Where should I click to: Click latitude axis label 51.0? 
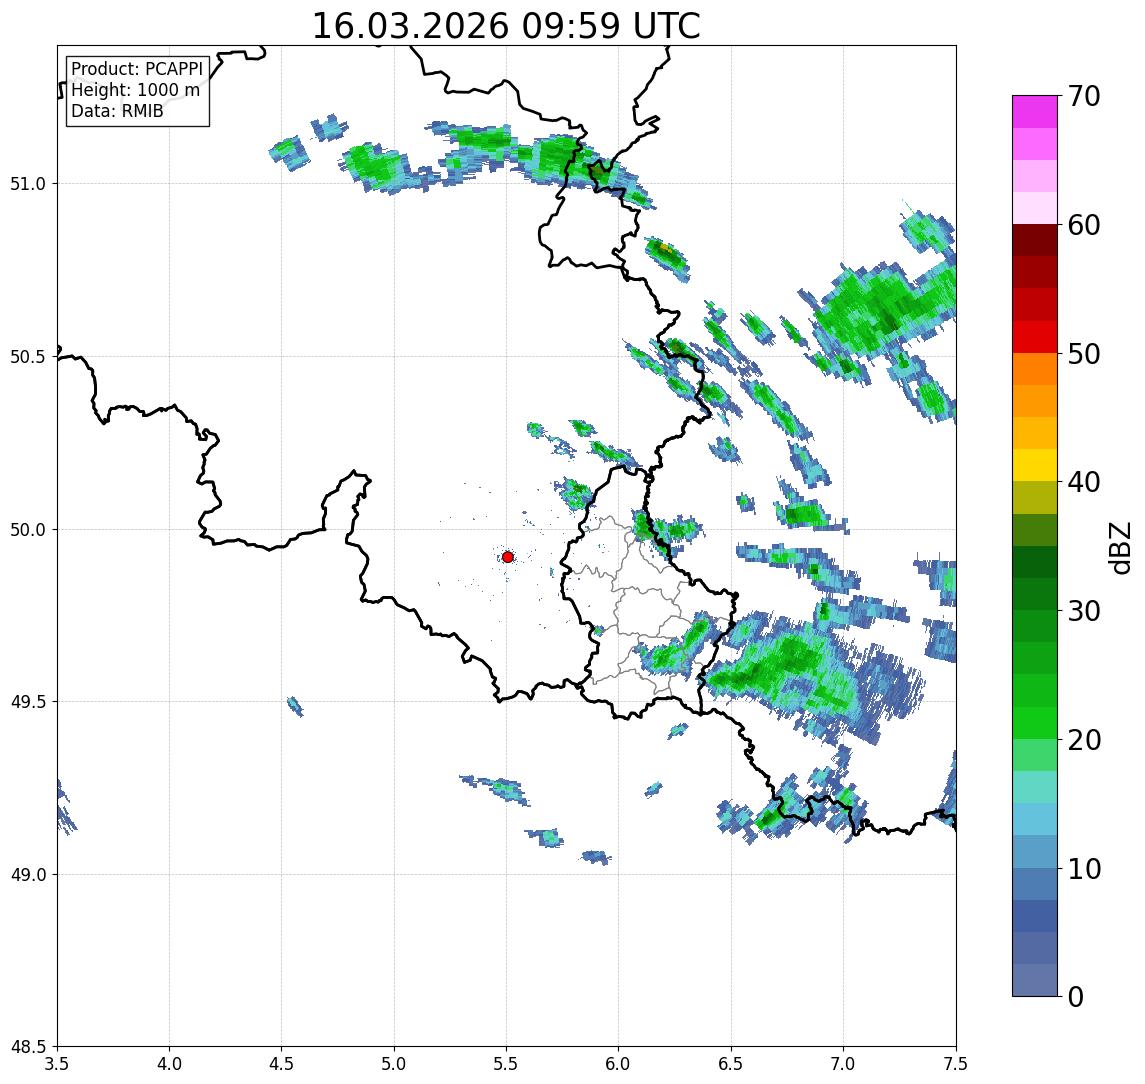click(28, 184)
